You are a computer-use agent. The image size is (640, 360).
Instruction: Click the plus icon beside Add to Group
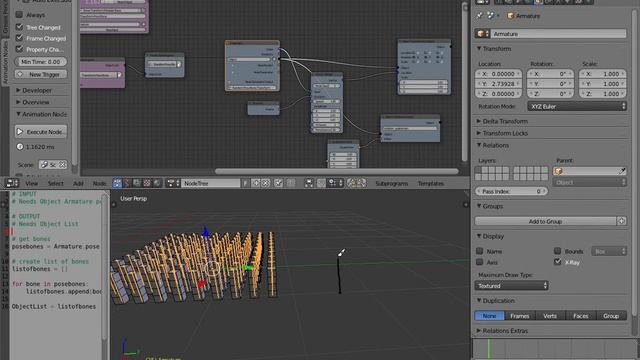click(x=621, y=221)
